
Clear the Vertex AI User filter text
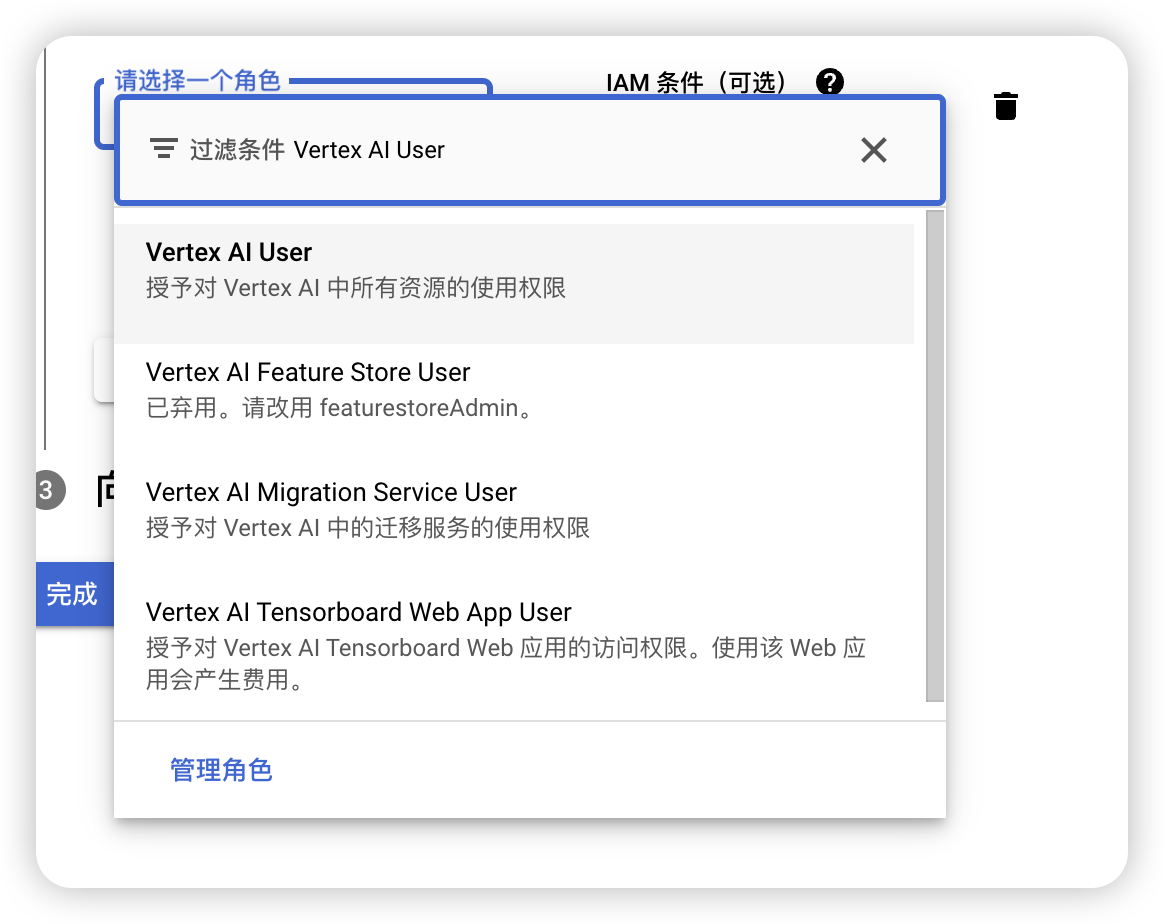(x=874, y=150)
